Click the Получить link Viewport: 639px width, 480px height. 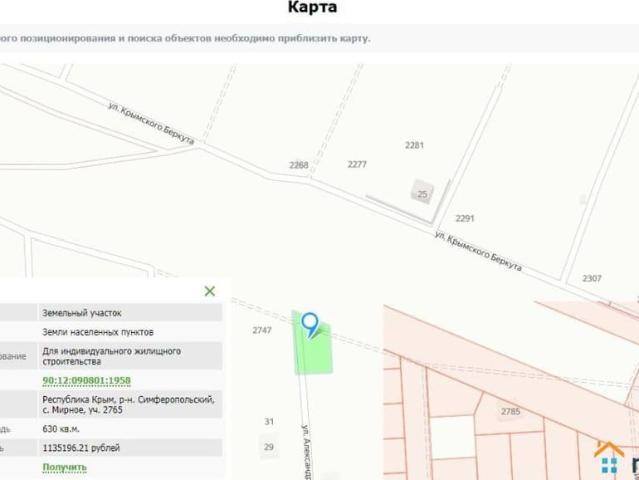coord(64,467)
